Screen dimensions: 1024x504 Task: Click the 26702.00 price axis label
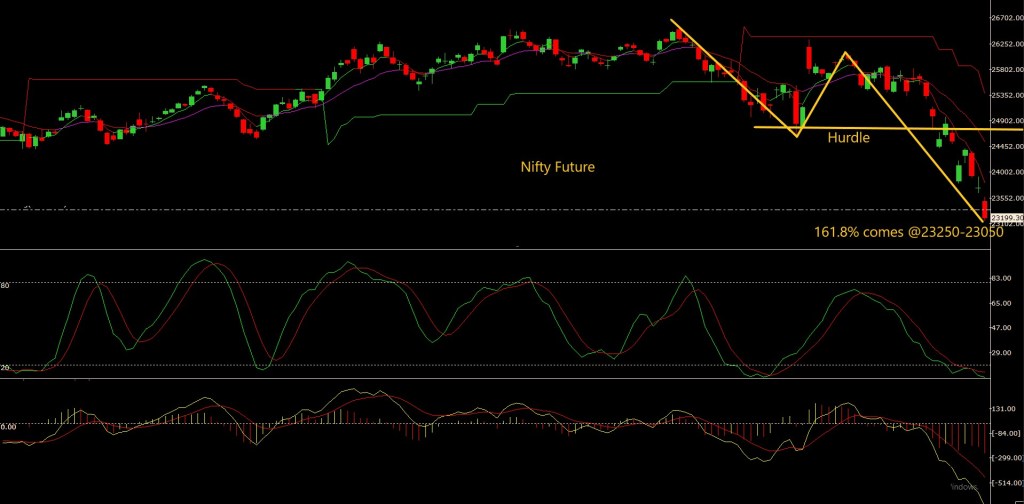point(1004,18)
